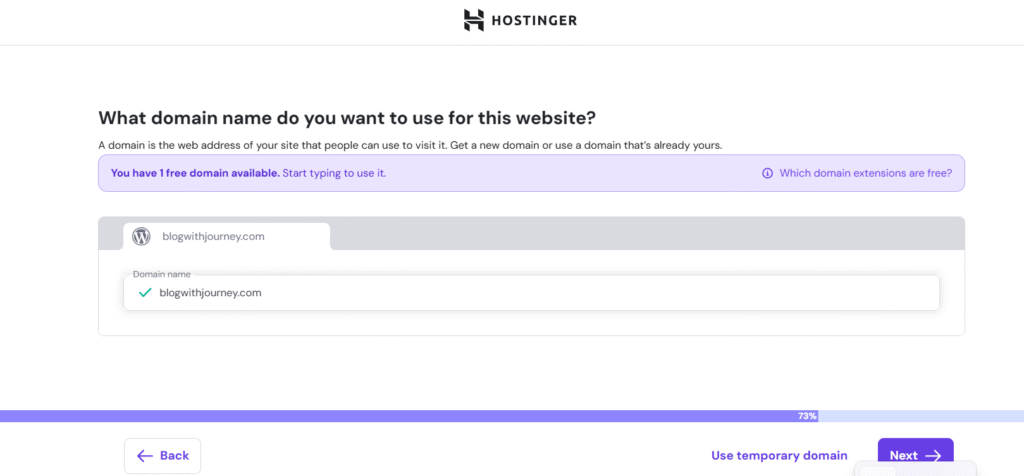Click "You have 1 free domain available" text
The width and height of the screenshot is (1024, 476).
pyautogui.click(x=195, y=173)
